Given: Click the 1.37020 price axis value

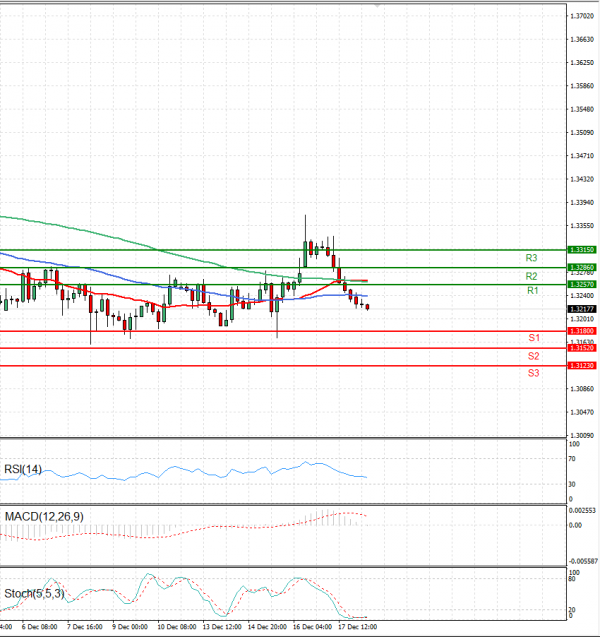Looking at the screenshot, I should pyautogui.click(x=582, y=16).
